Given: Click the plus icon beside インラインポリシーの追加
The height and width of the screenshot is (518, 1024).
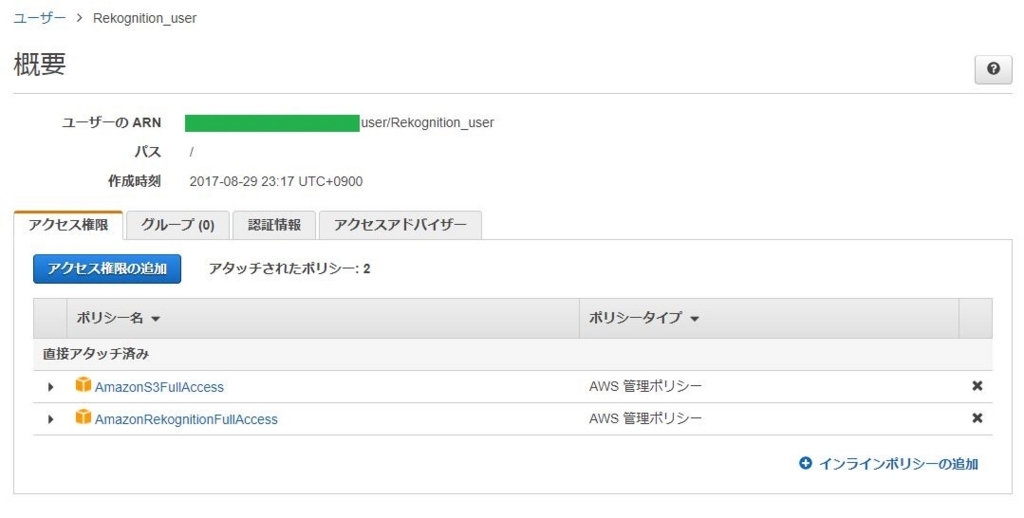Looking at the screenshot, I should 805,463.
